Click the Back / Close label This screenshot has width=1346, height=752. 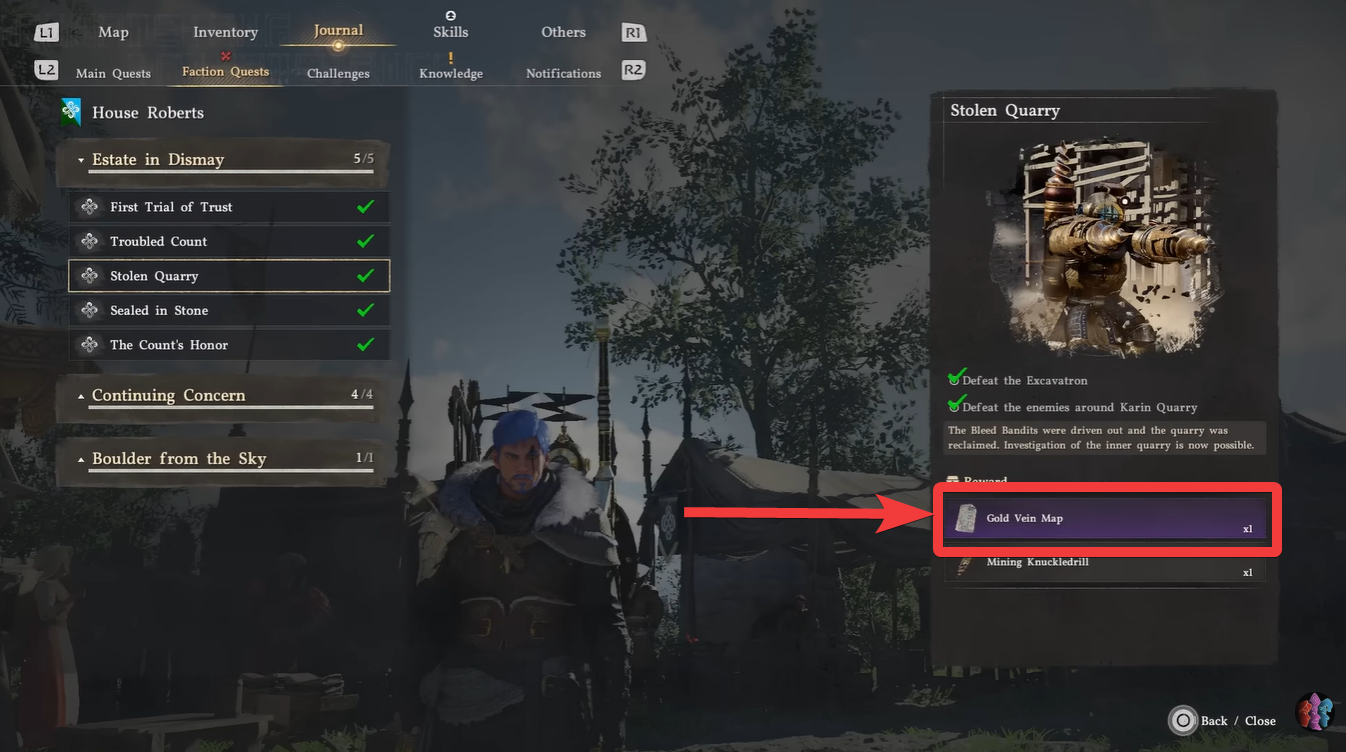click(1238, 721)
